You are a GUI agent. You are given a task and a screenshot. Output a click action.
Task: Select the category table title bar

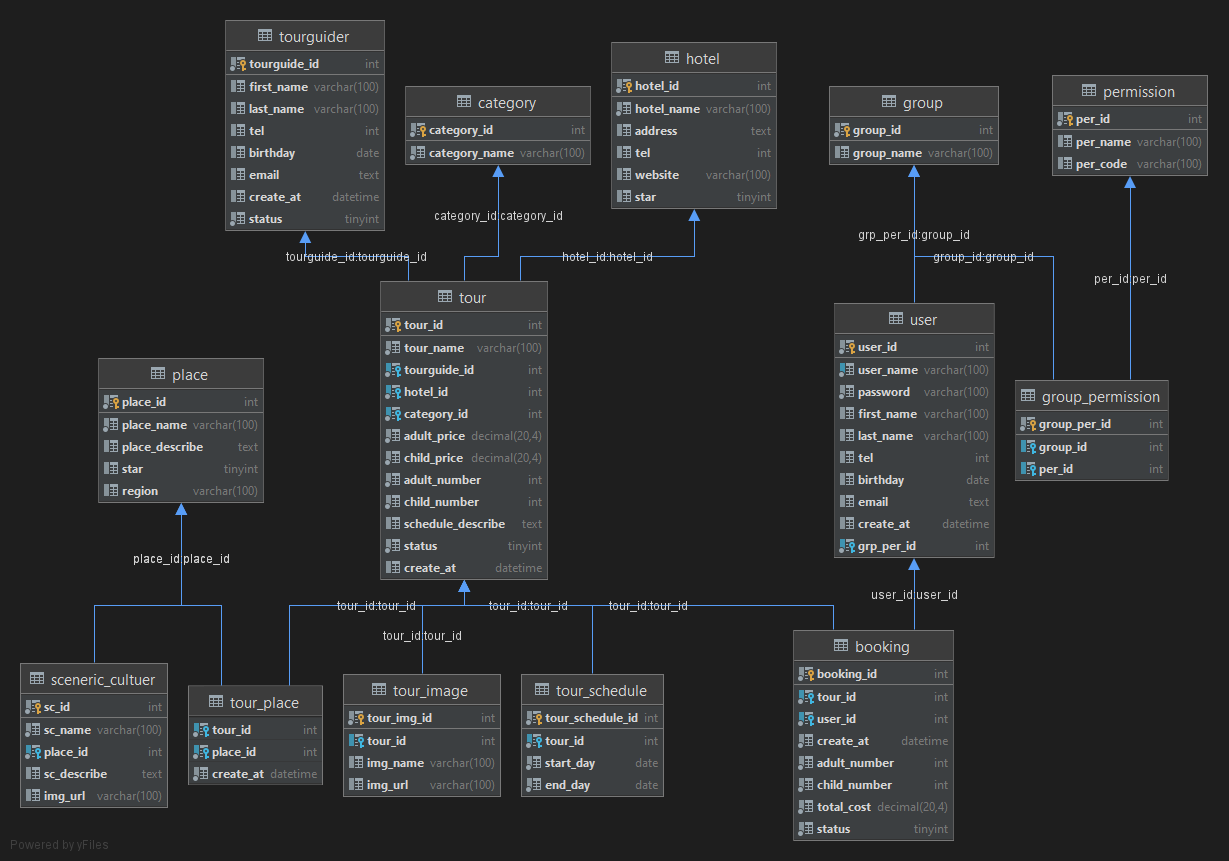[x=497, y=101]
